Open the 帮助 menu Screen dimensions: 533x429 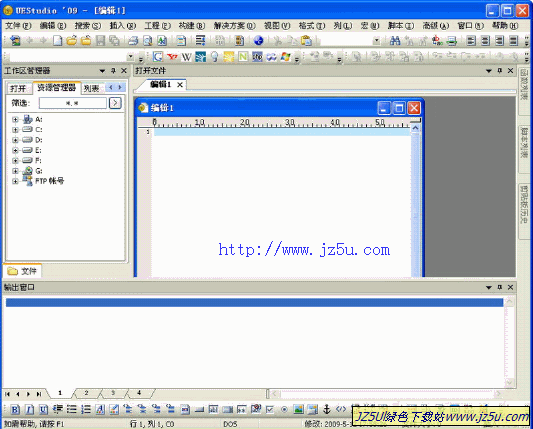(505, 25)
